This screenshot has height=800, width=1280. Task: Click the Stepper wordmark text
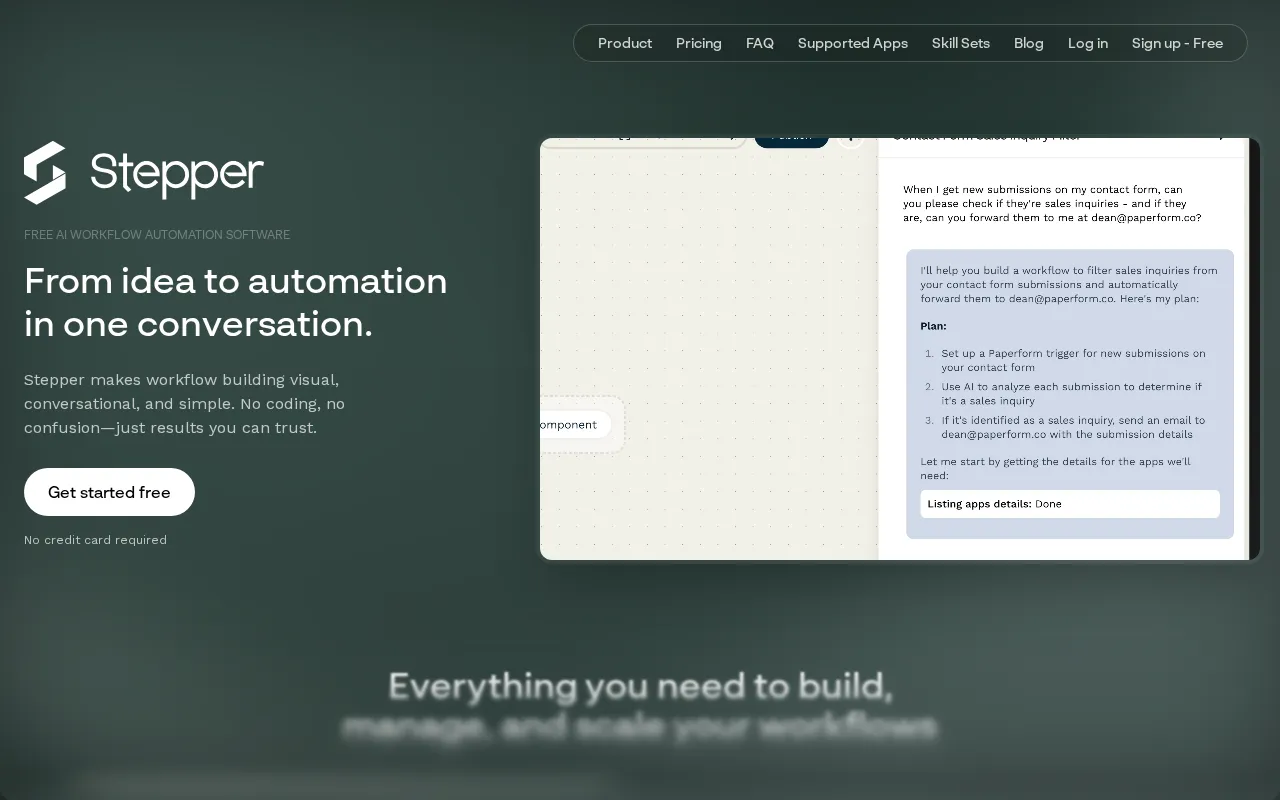[x=177, y=173]
